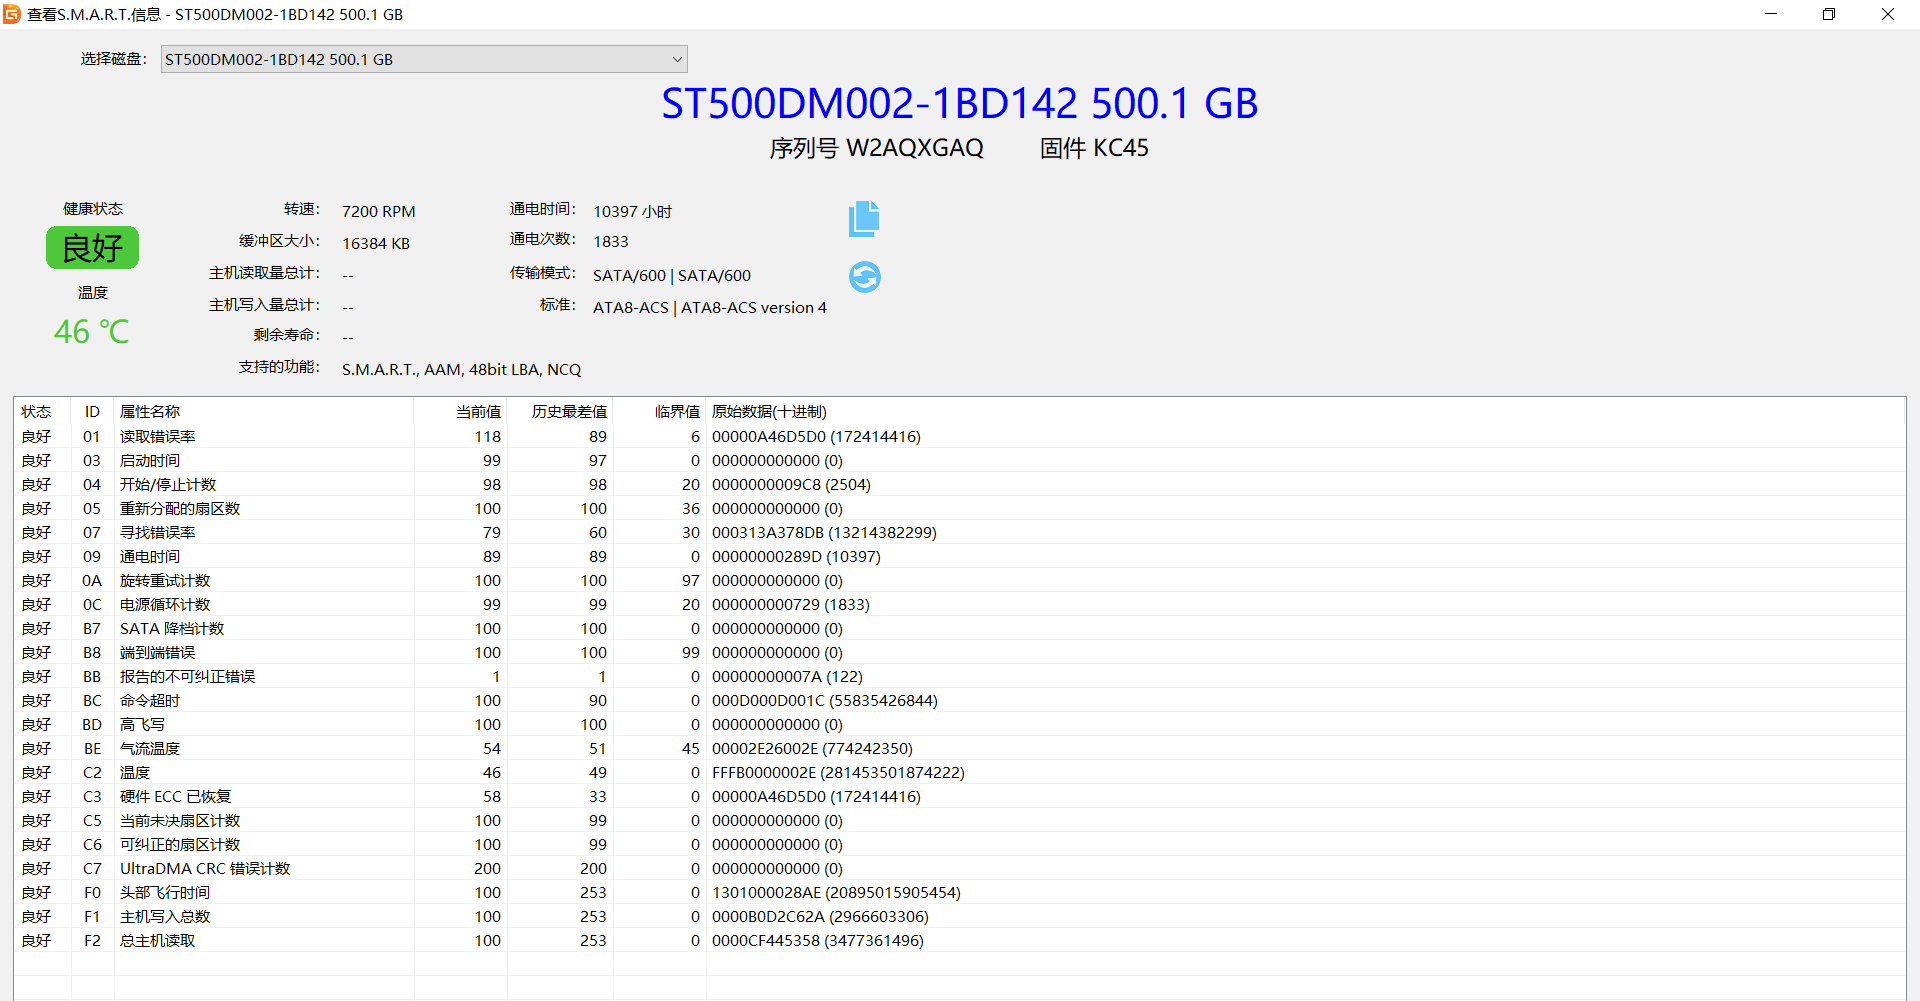Click raw value 000313A378DB (13214382299)
The image size is (1920, 1001).
pyautogui.click(x=824, y=533)
